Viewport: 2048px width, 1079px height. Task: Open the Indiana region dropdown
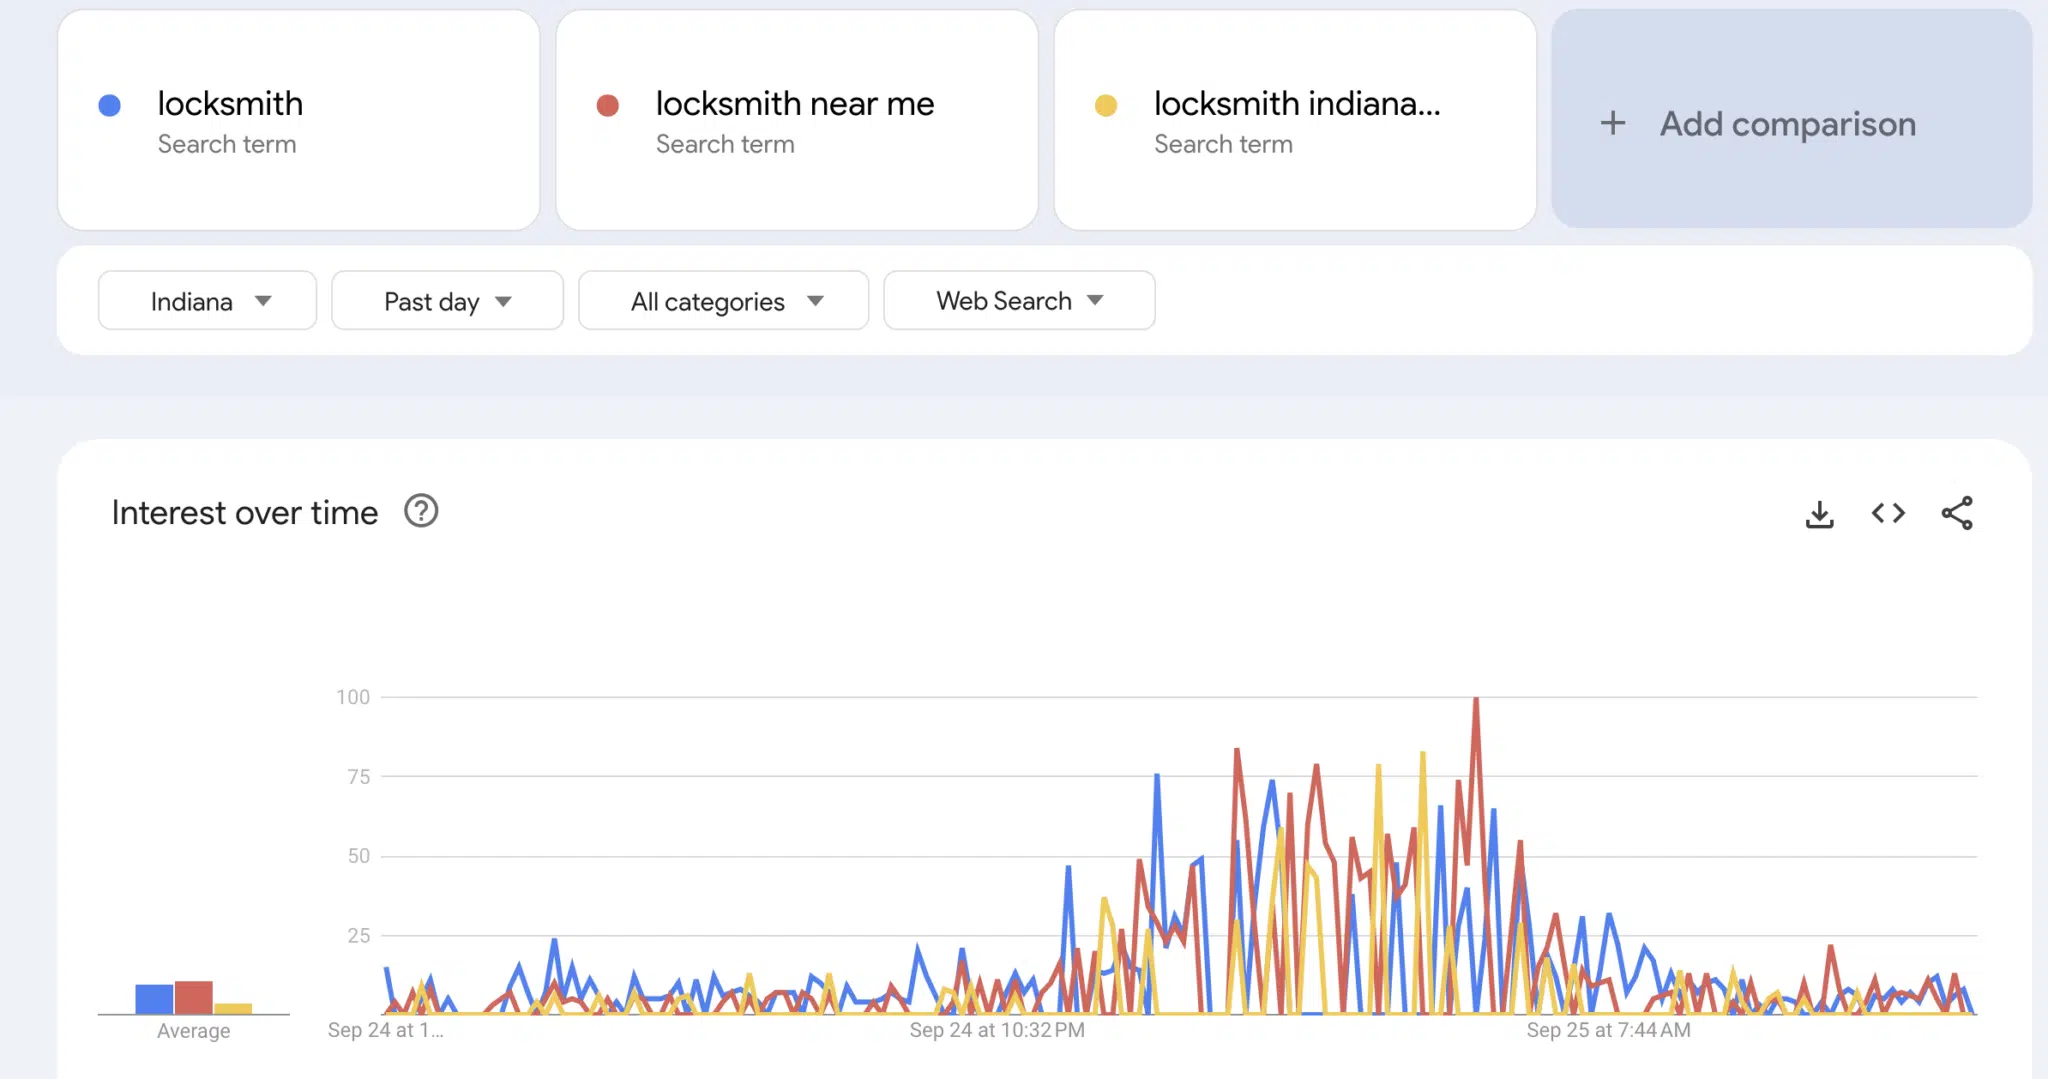tap(208, 301)
